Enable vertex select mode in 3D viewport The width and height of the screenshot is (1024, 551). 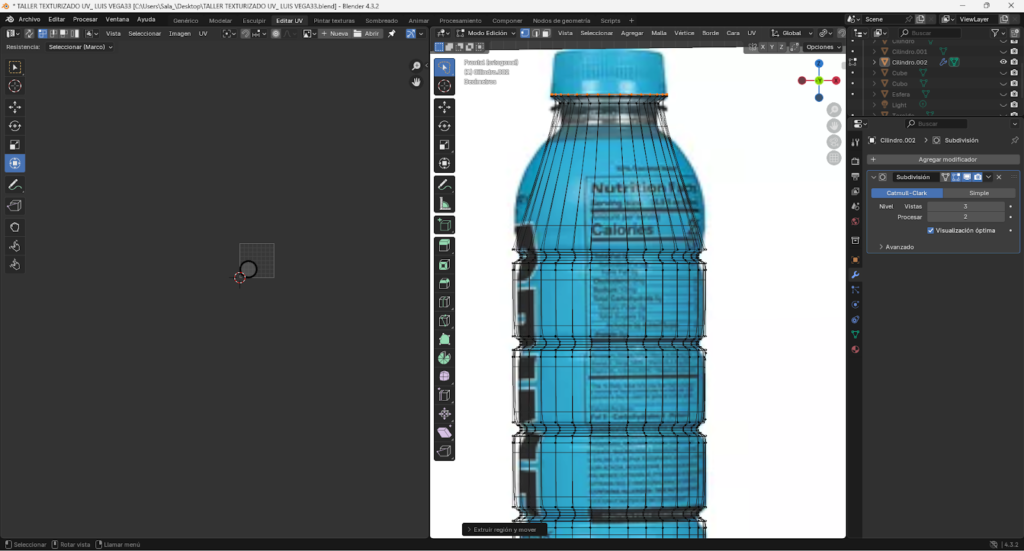[x=524, y=33]
